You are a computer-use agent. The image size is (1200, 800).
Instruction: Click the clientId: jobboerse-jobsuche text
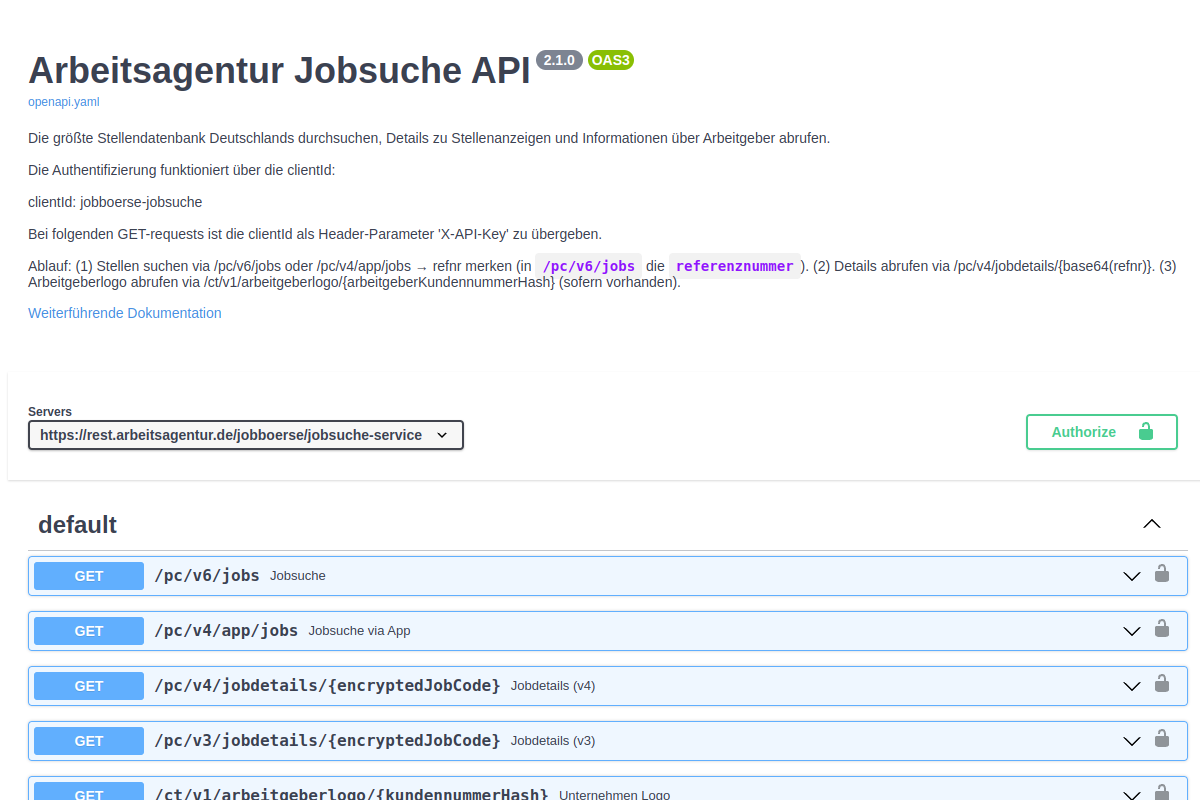115,202
